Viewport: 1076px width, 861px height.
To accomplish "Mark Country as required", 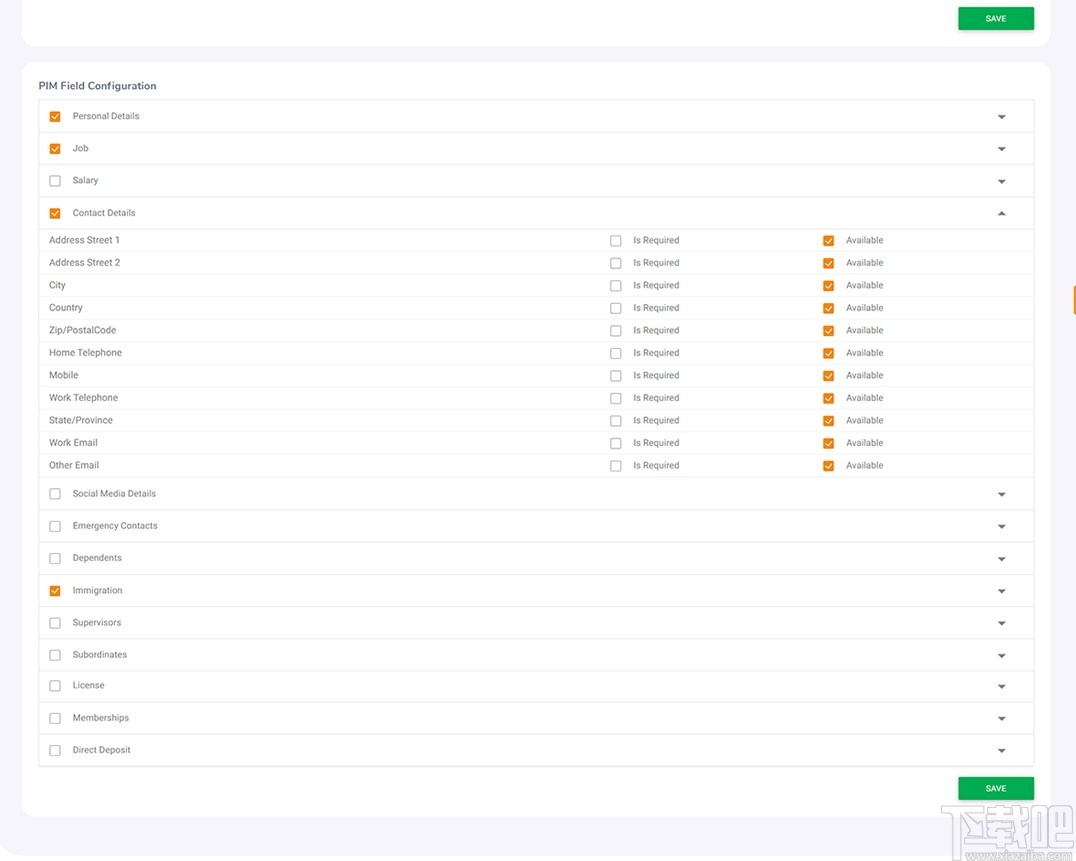I will click(x=616, y=309).
